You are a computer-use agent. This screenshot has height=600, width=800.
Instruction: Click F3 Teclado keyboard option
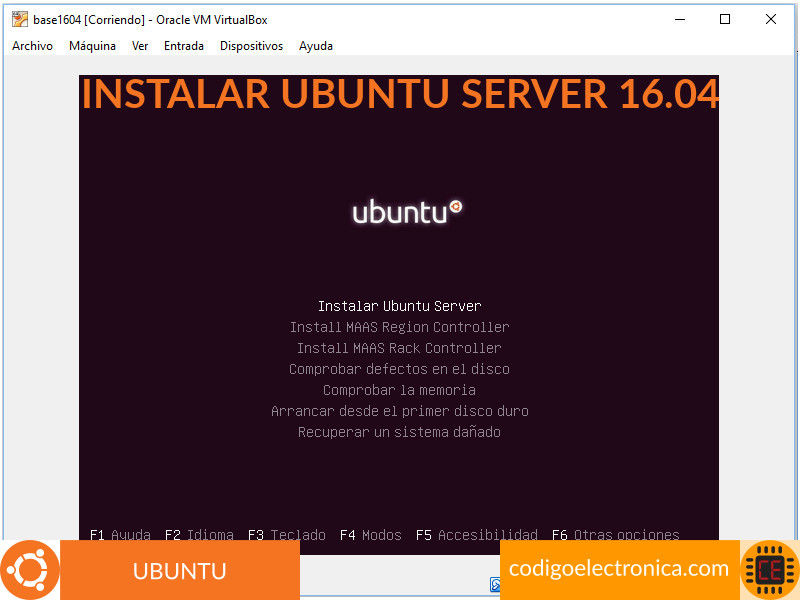tap(287, 534)
